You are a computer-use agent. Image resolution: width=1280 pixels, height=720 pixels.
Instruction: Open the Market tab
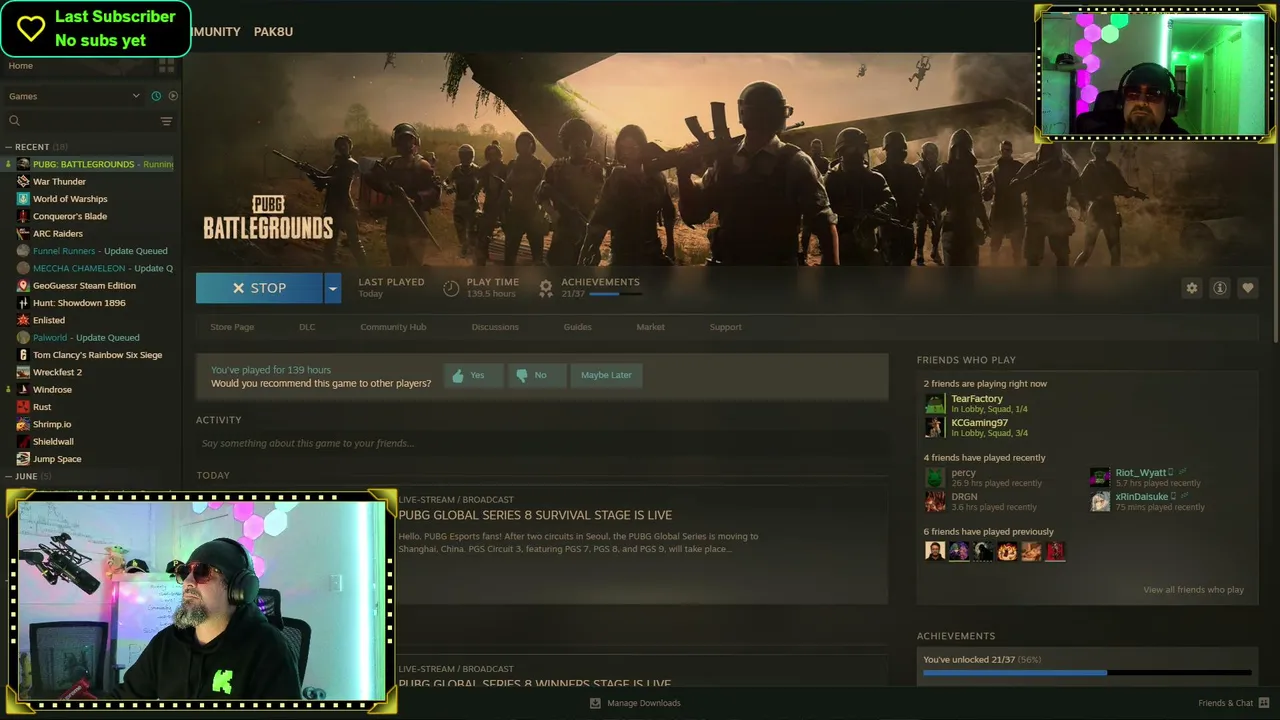click(x=650, y=327)
